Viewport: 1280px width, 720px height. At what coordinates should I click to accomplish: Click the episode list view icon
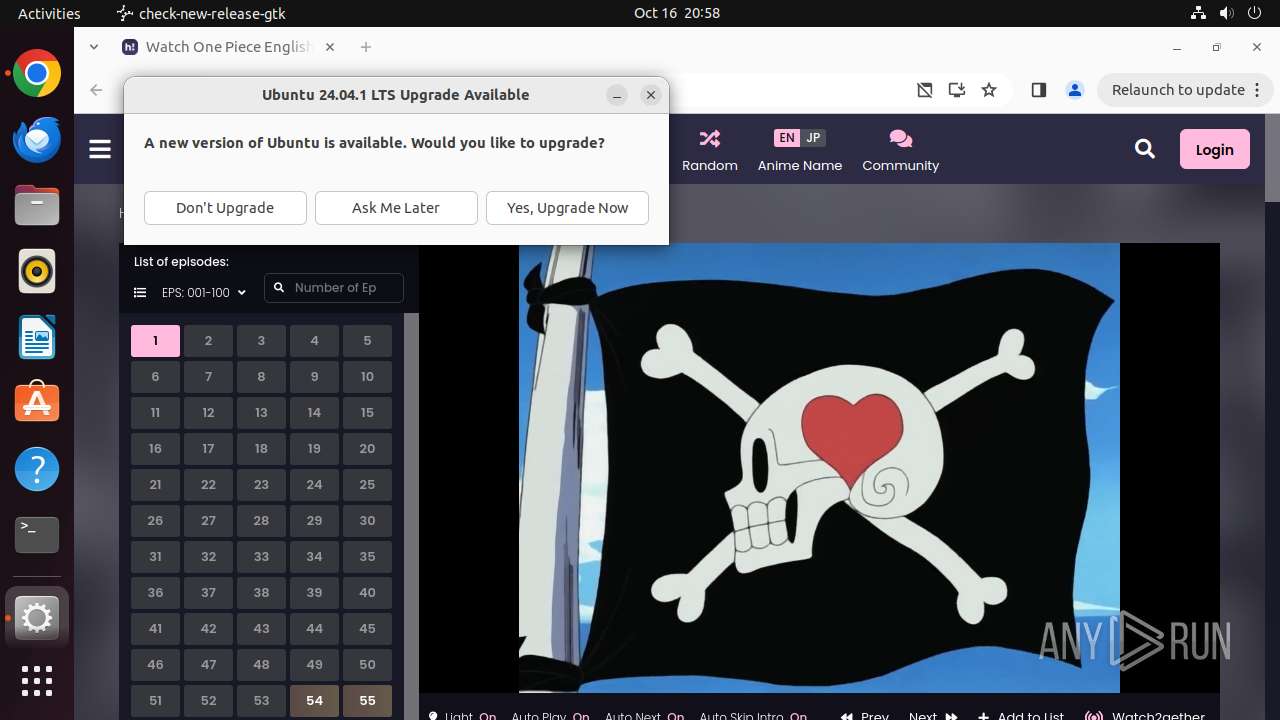click(x=140, y=293)
